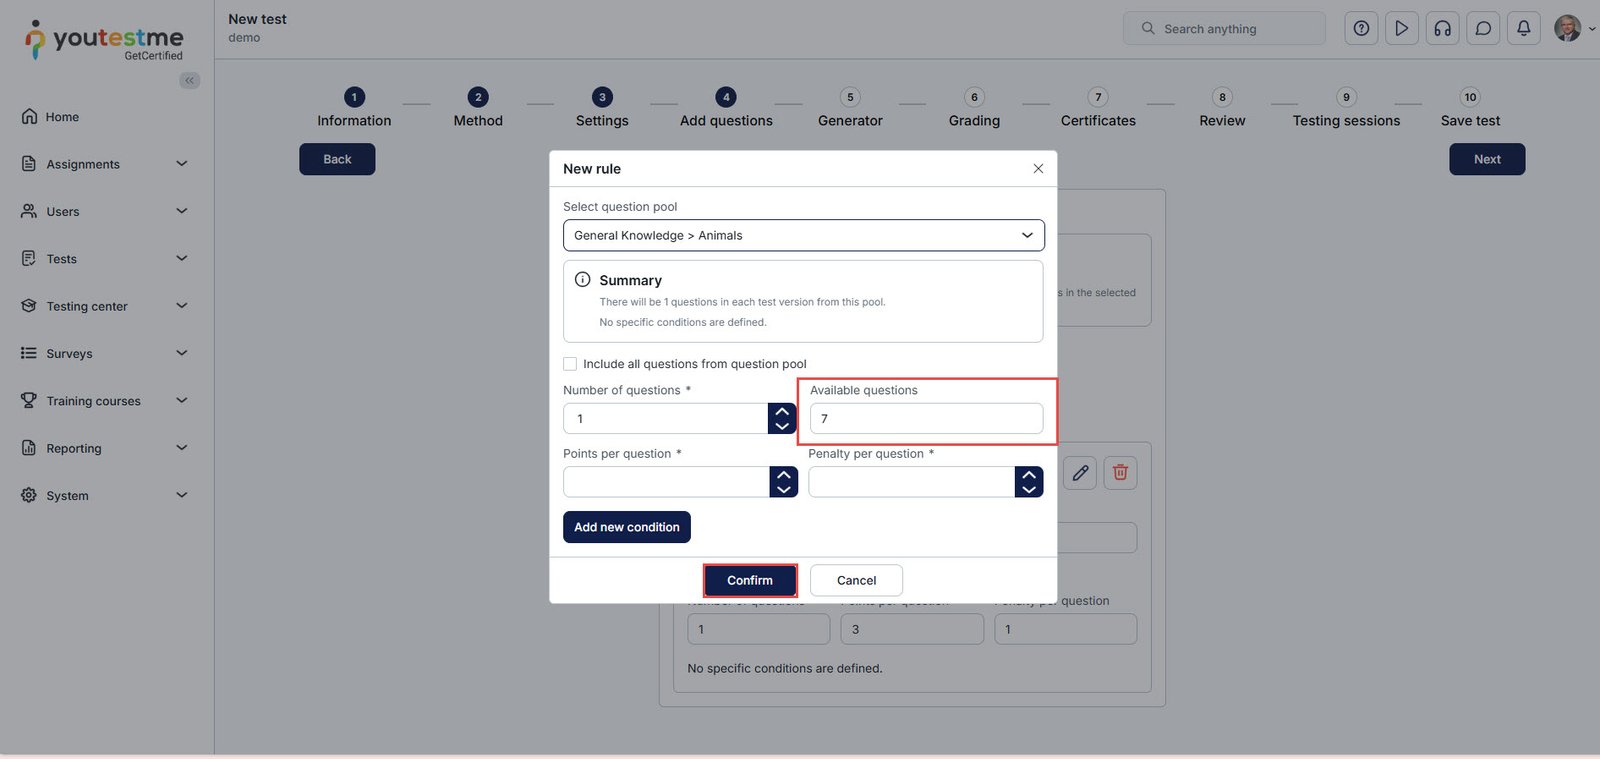The image size is (1600, 759).
Task: Open the headset support icon
Action: tap(1442, 29)
